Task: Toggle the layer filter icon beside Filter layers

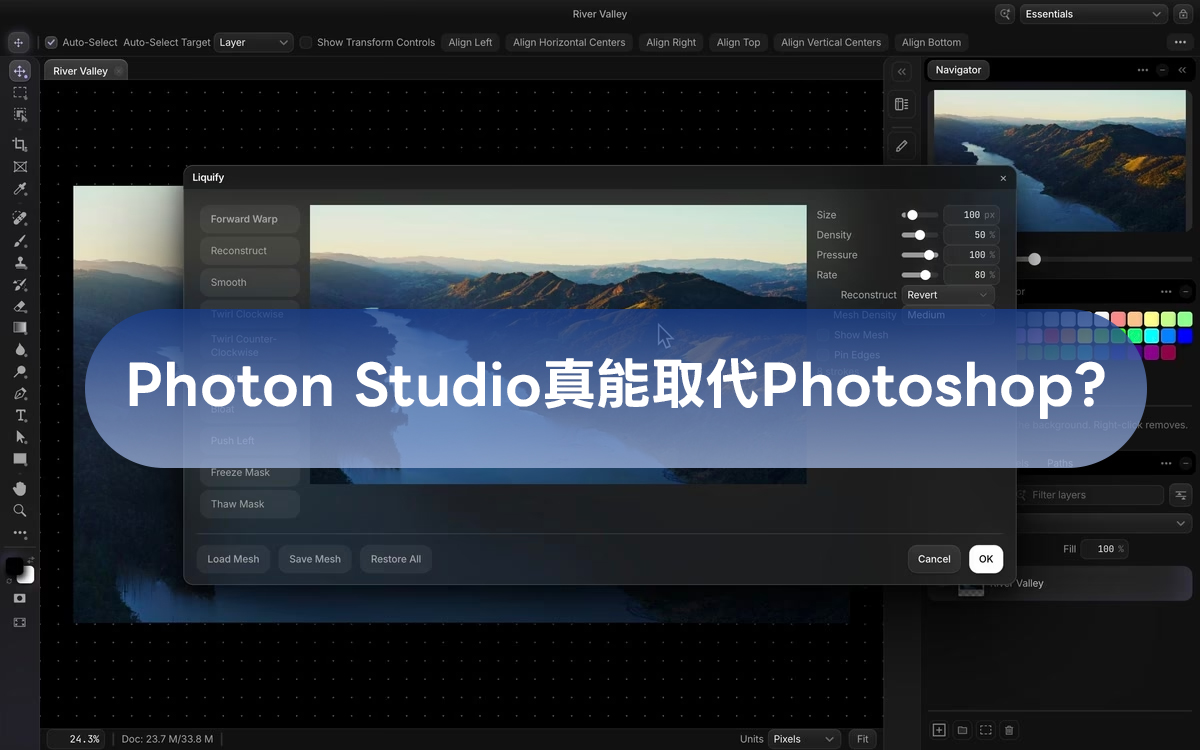Action: click(1181, 495)
